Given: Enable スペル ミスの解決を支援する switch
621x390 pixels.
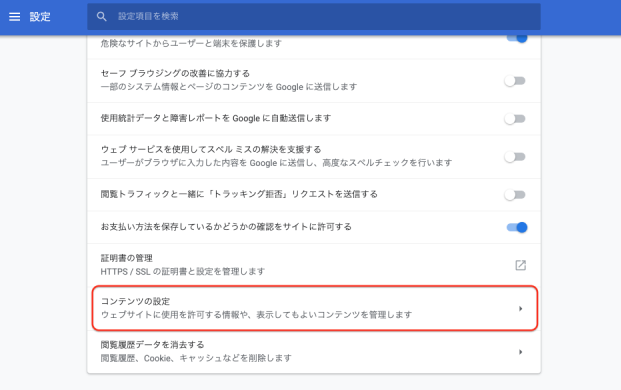Looking at the screenshot, I should (x=515, y=157).
